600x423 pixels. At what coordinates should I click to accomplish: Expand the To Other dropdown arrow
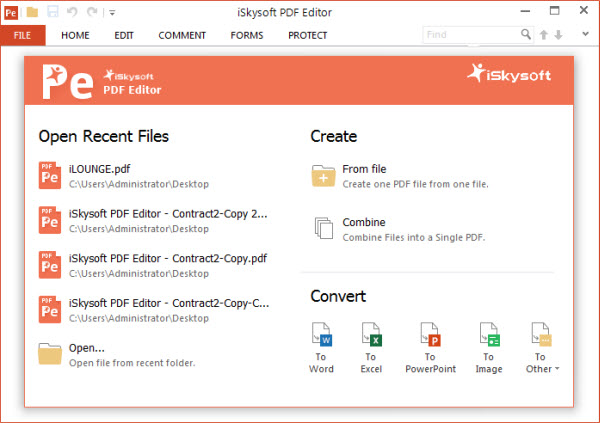click(557, 369)
